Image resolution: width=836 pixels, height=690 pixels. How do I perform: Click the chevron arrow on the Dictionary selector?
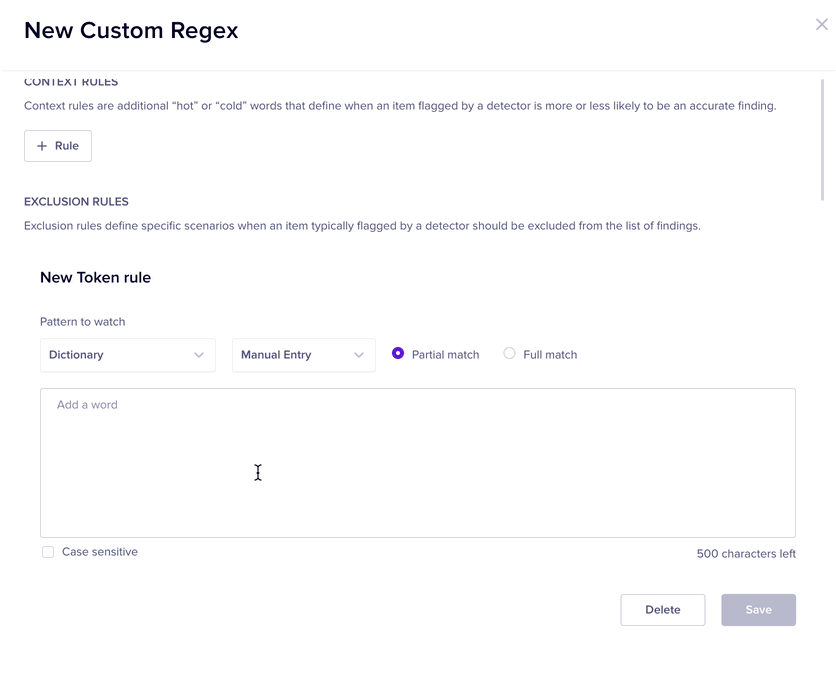click(199, 355)
